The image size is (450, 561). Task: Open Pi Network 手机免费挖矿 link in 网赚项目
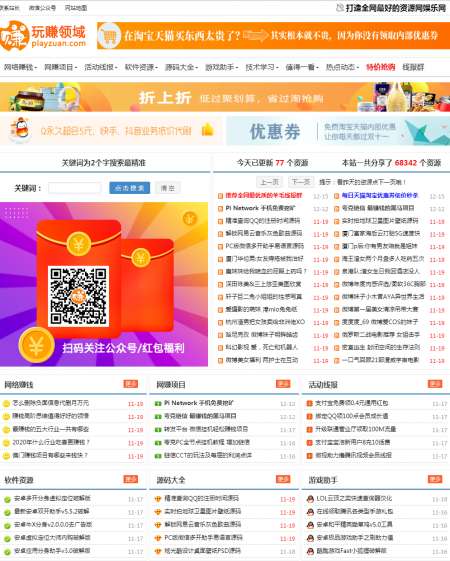pyautogui.click(x=199, y=403)
